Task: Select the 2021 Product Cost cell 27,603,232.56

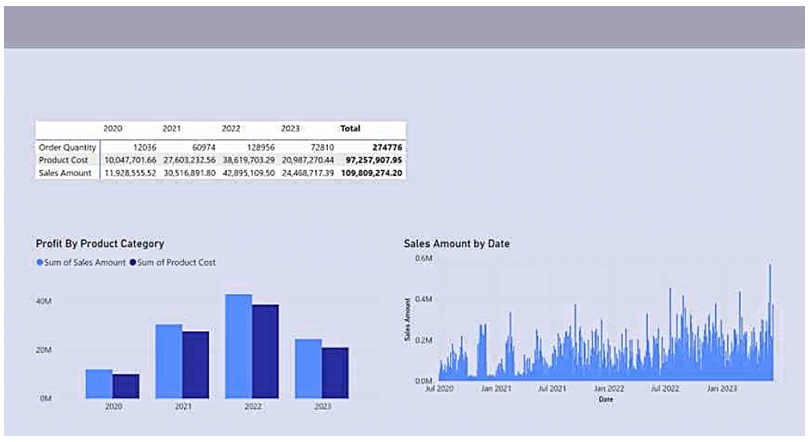Action: (186, 160)
